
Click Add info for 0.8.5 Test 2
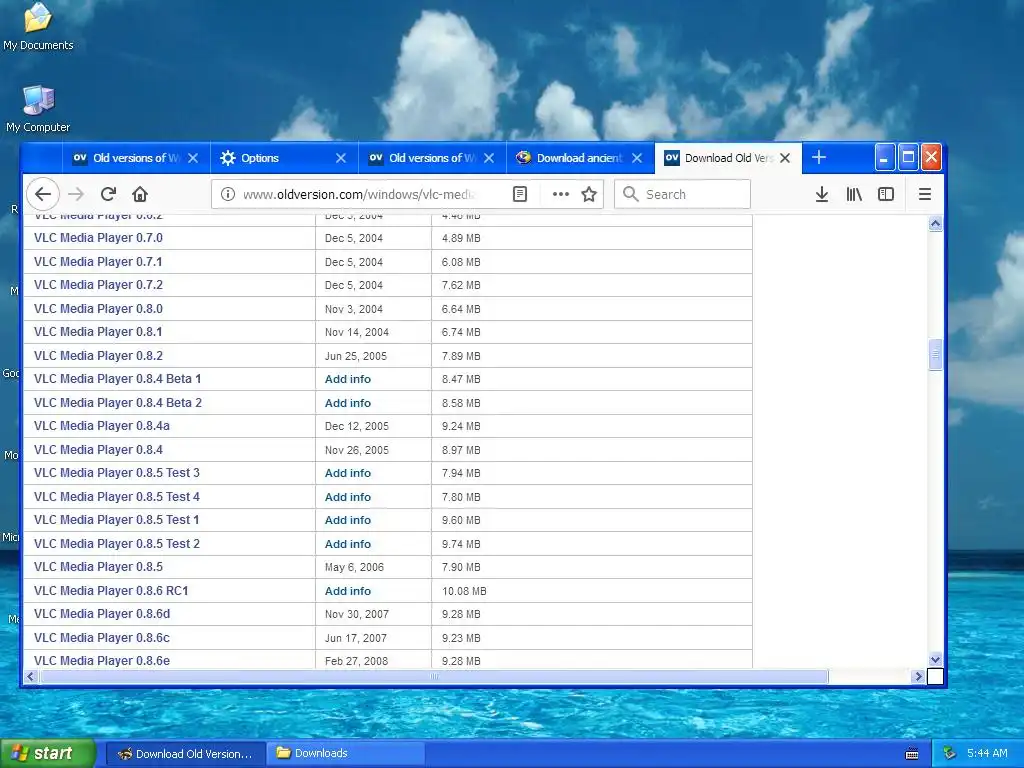[x=347, y=544]
